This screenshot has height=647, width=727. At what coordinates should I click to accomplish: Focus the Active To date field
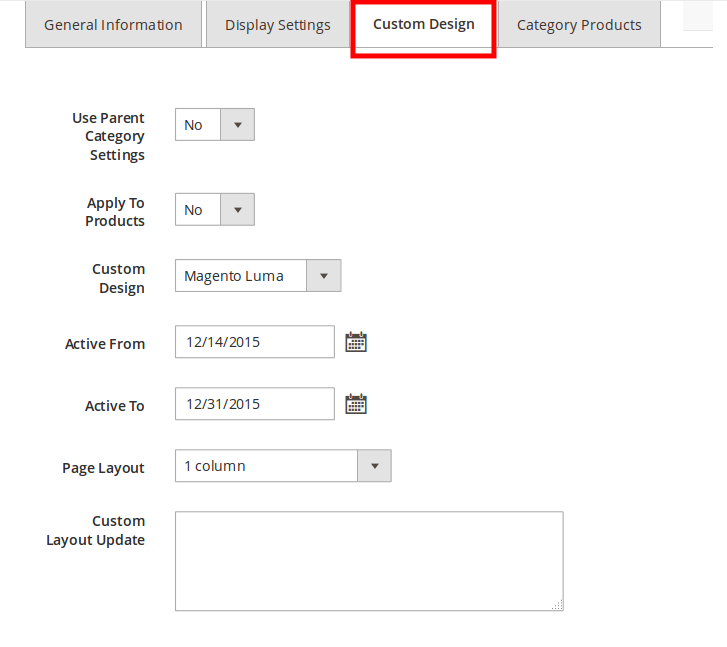coord(254,404)
